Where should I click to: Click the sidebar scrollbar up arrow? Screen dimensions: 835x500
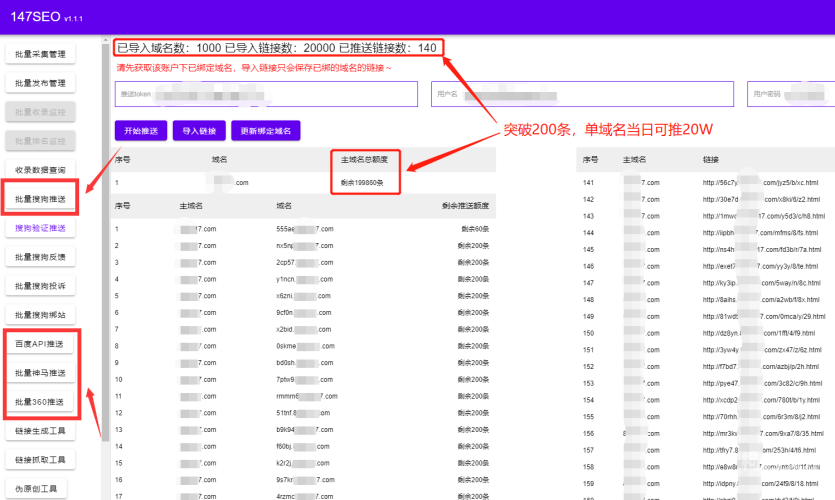point(105,39)
